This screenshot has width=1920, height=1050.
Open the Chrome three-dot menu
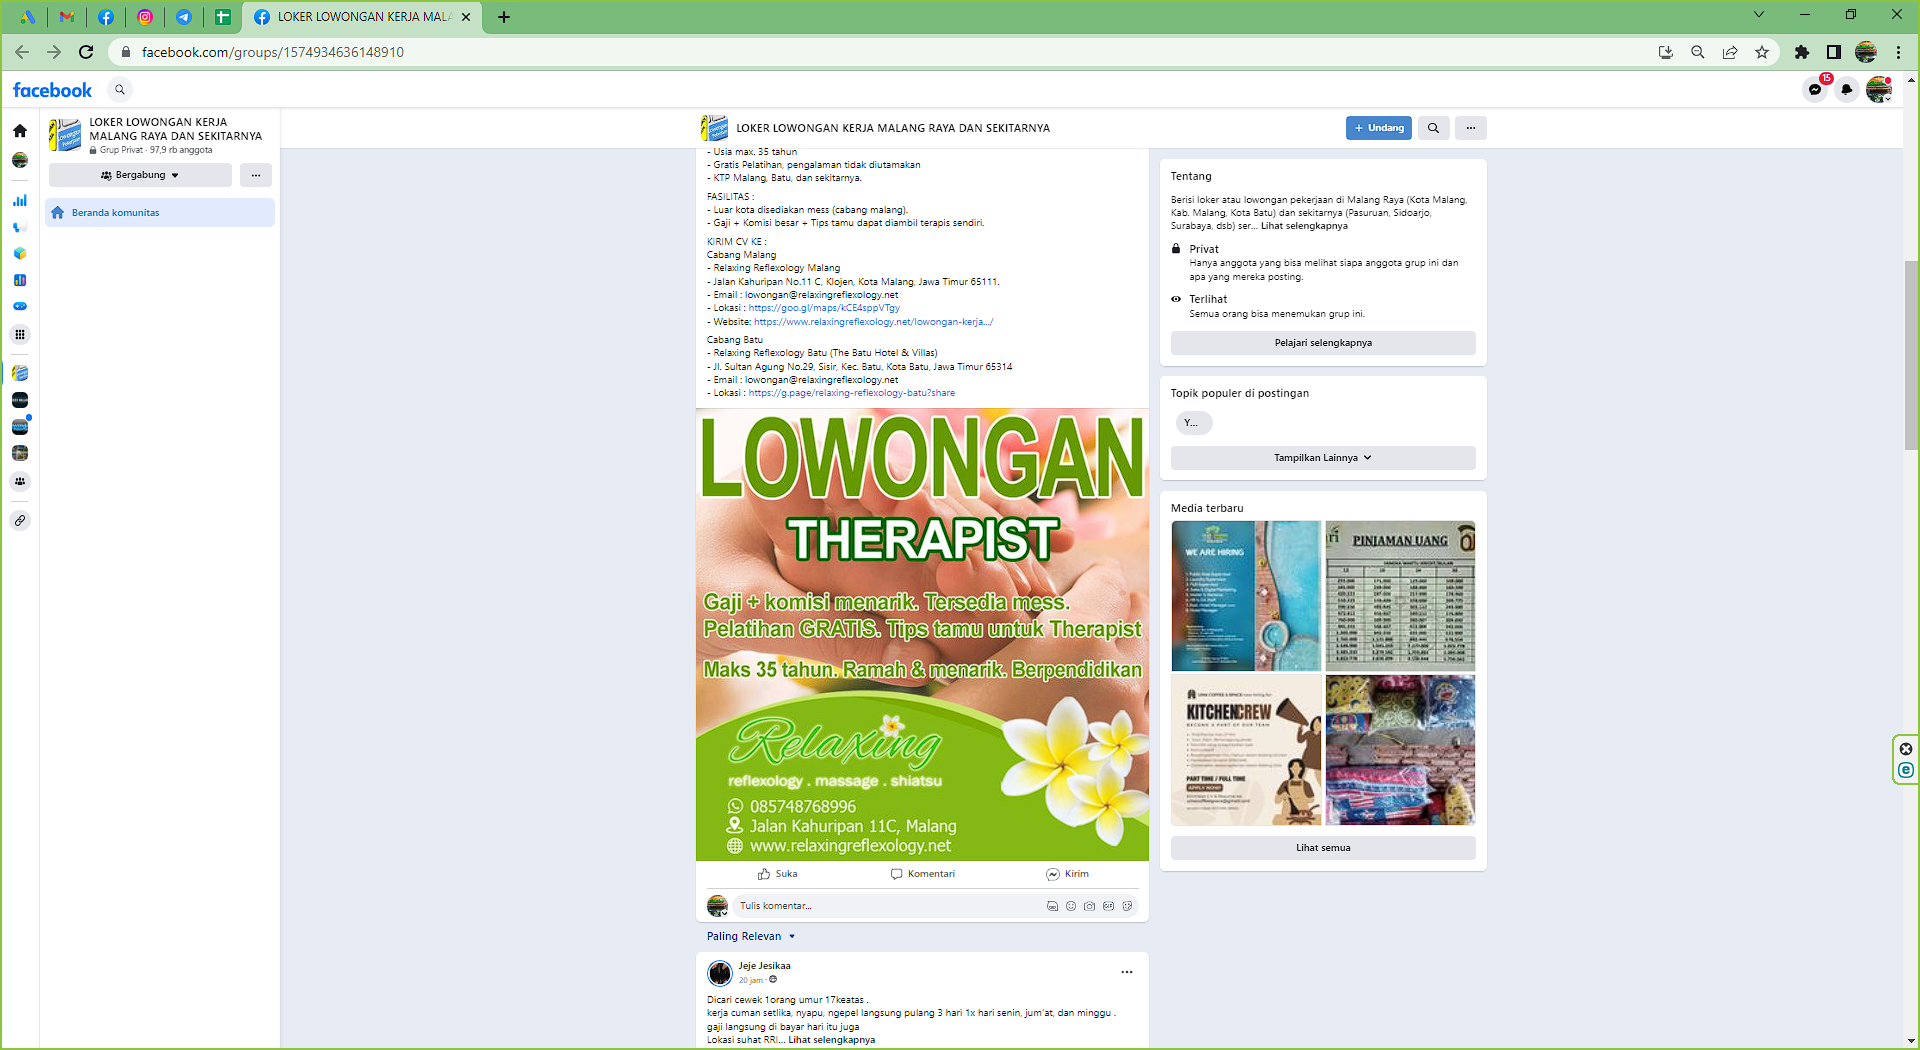click(1898, 52)
